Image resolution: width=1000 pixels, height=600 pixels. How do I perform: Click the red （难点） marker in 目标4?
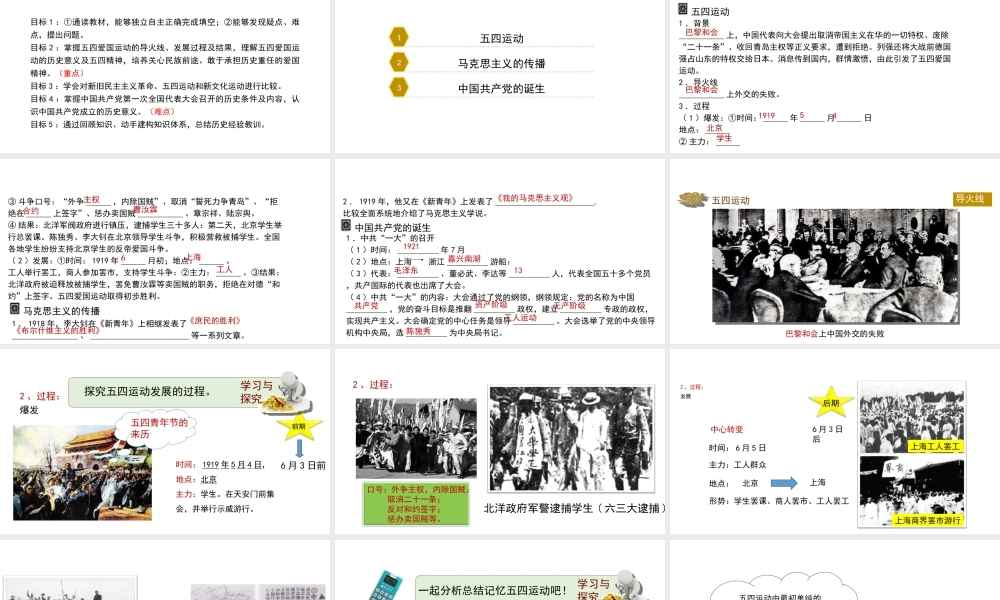click(x=162, y=112)
